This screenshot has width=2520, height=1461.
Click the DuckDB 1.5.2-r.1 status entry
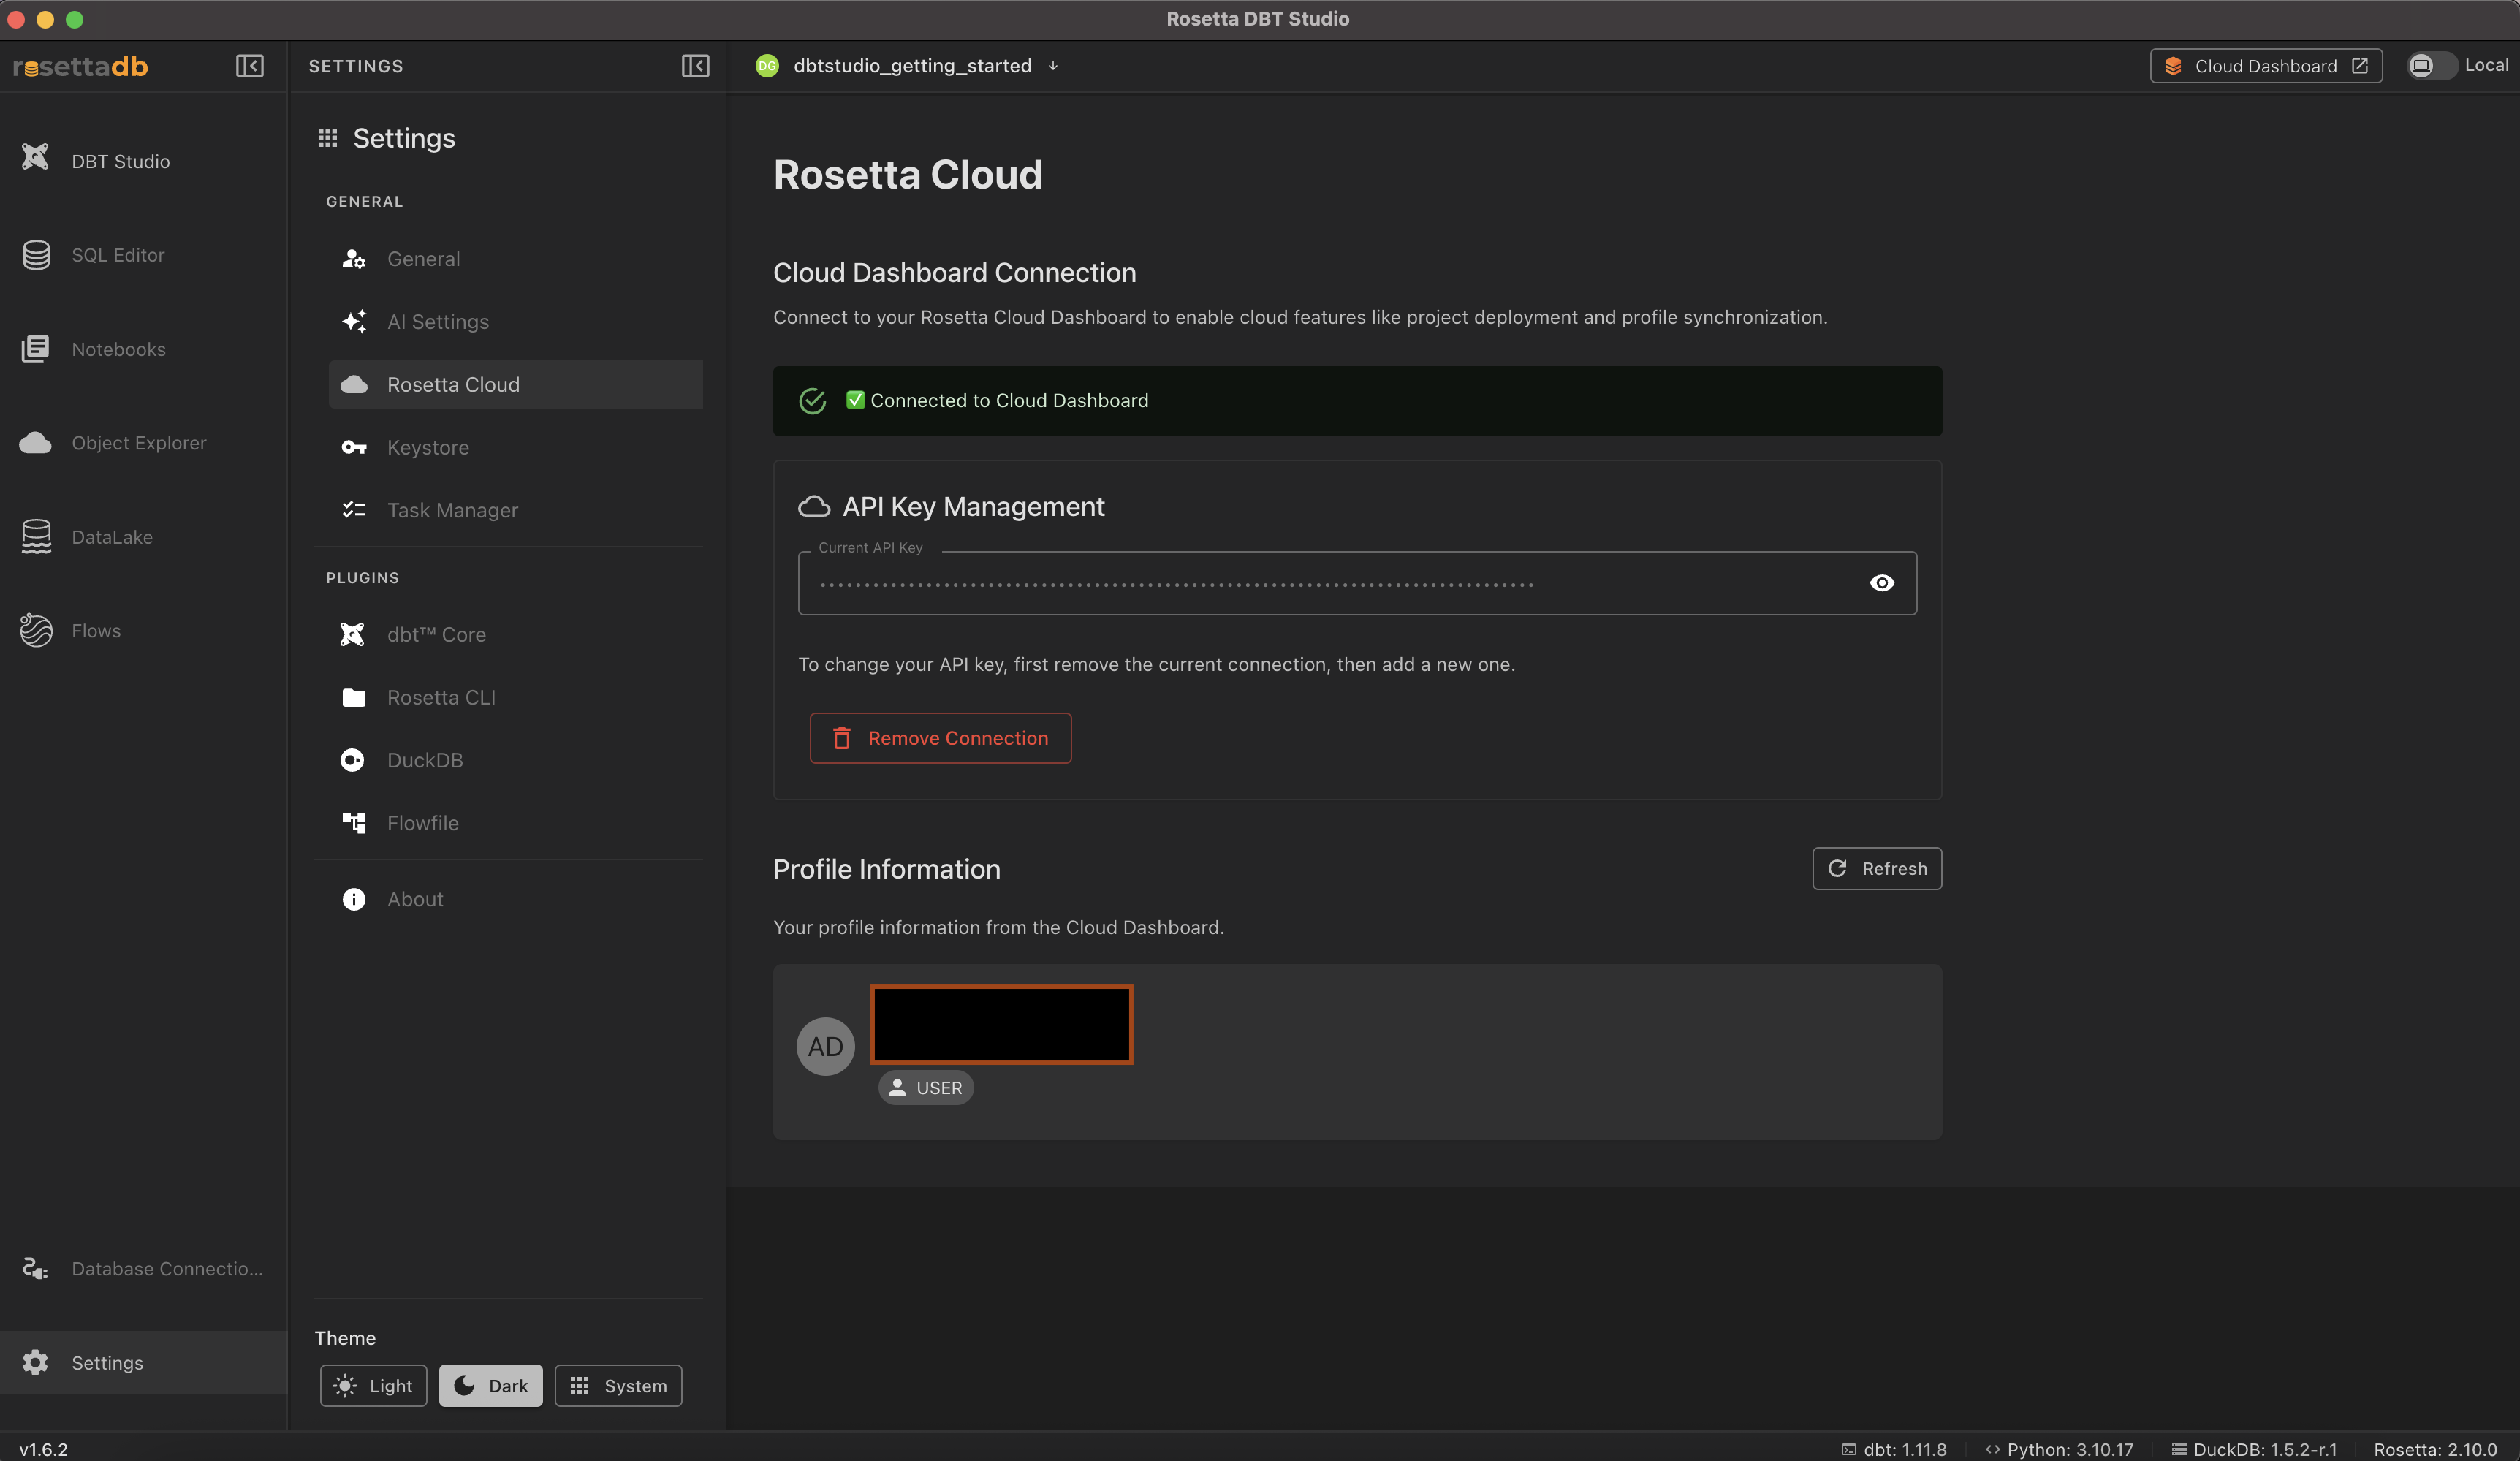(x=2254, y=1449)
